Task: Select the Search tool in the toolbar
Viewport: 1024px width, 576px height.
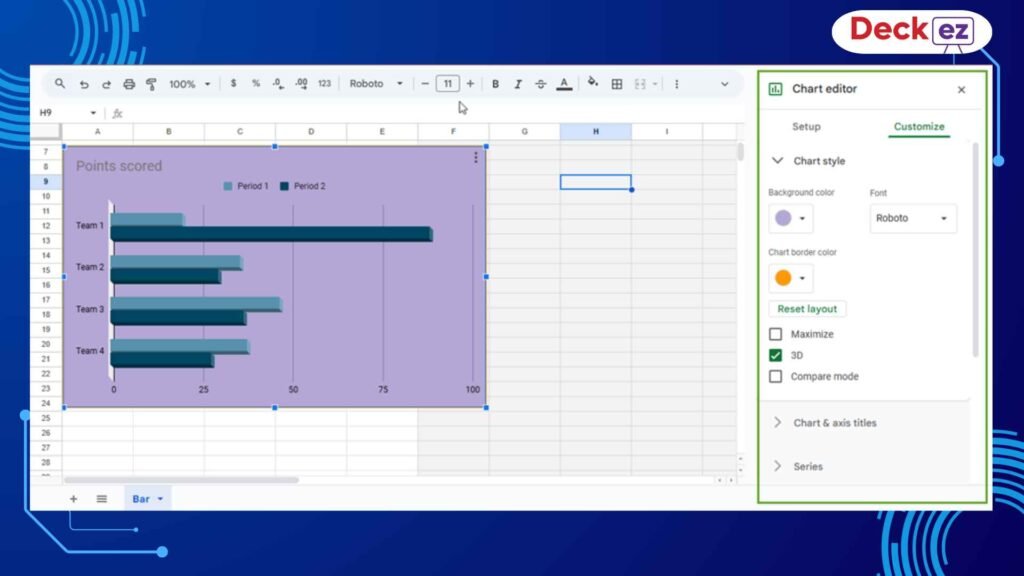Action: coord(60,84)
